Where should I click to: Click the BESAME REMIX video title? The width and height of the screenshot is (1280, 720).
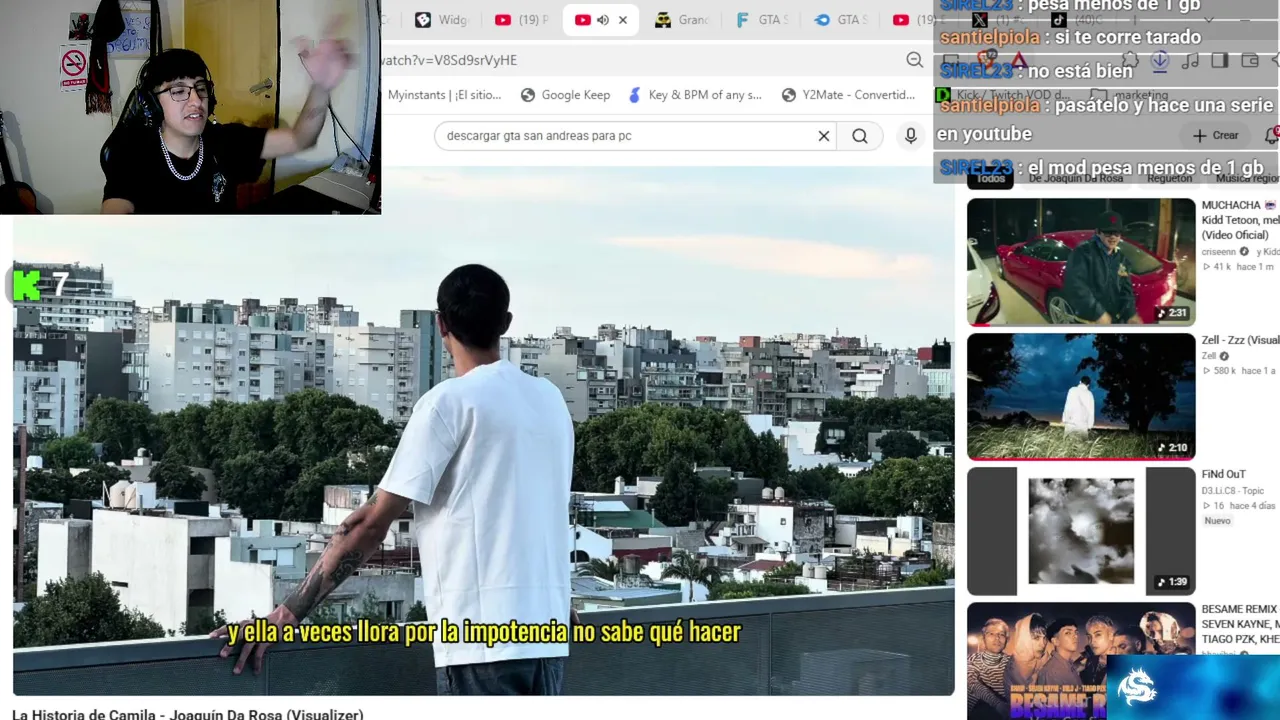click(1240, 624)
